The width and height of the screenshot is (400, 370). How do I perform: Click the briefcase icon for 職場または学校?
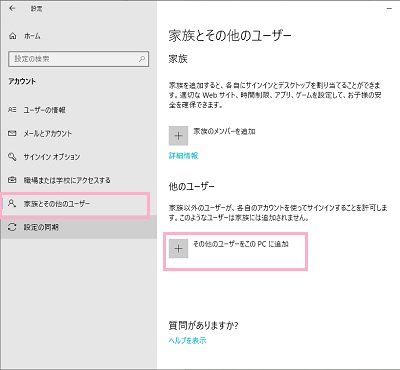coord(12,180)
